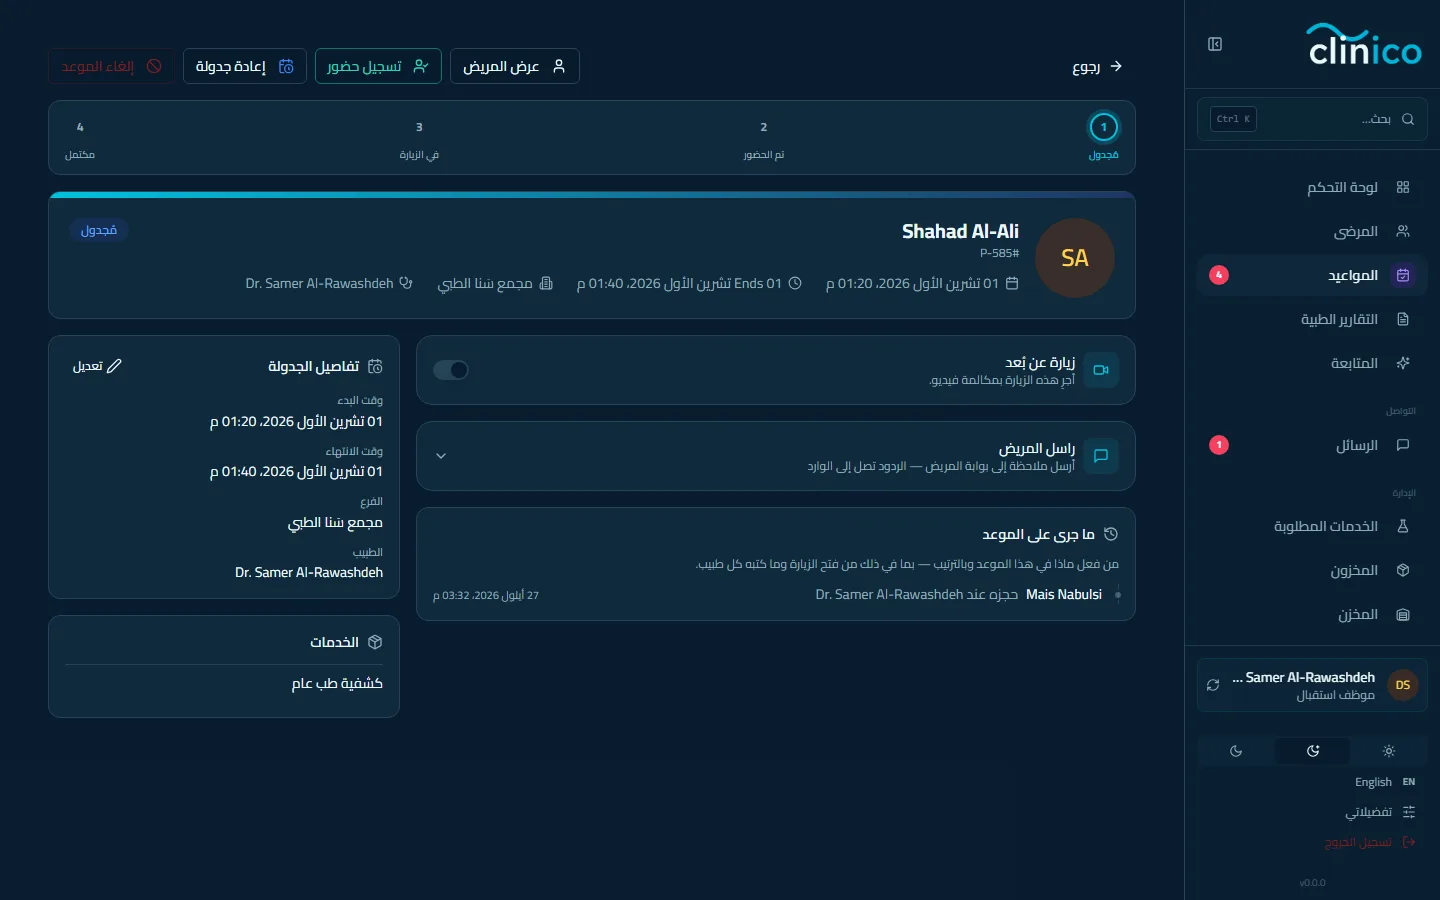
Task: Select step 4 مكتمل in the stepper
Action: (x=80, y=139)
